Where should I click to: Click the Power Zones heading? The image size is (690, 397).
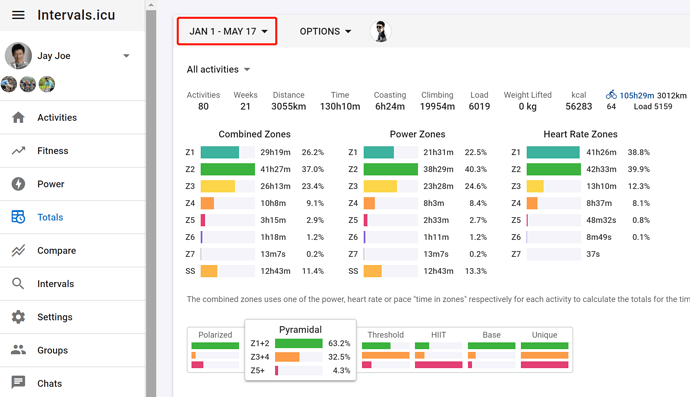click(417, 134)
